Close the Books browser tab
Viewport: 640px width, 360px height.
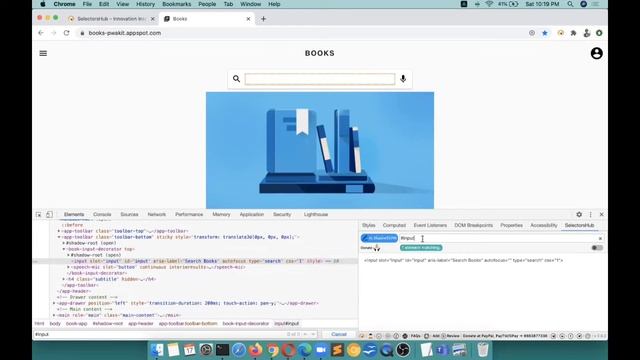248,19
